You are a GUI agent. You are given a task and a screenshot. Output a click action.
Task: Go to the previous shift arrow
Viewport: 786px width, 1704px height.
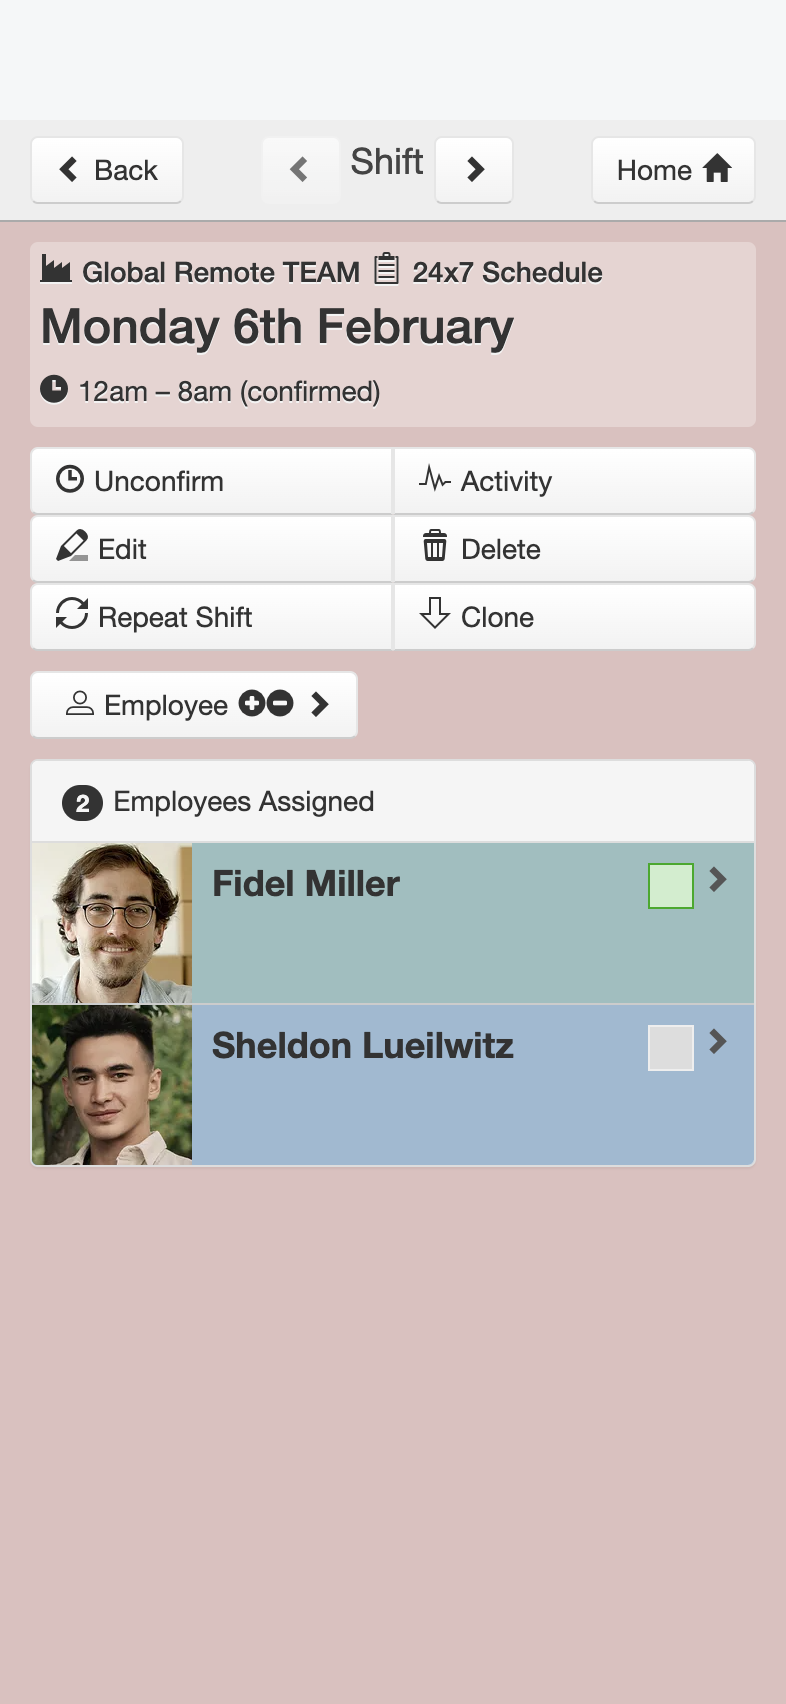point(300,170)
